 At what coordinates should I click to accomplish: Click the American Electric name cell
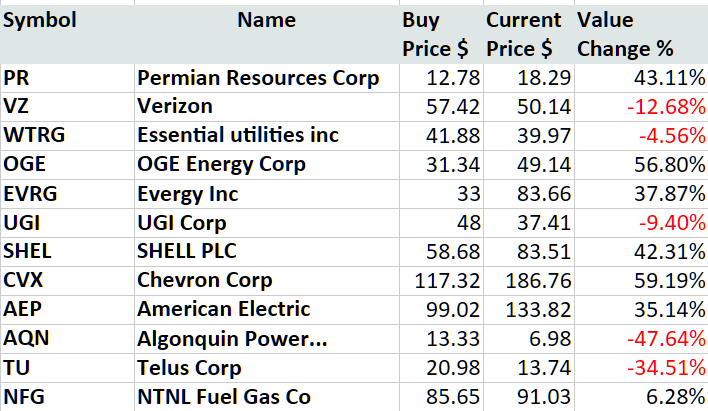point(224,309)
